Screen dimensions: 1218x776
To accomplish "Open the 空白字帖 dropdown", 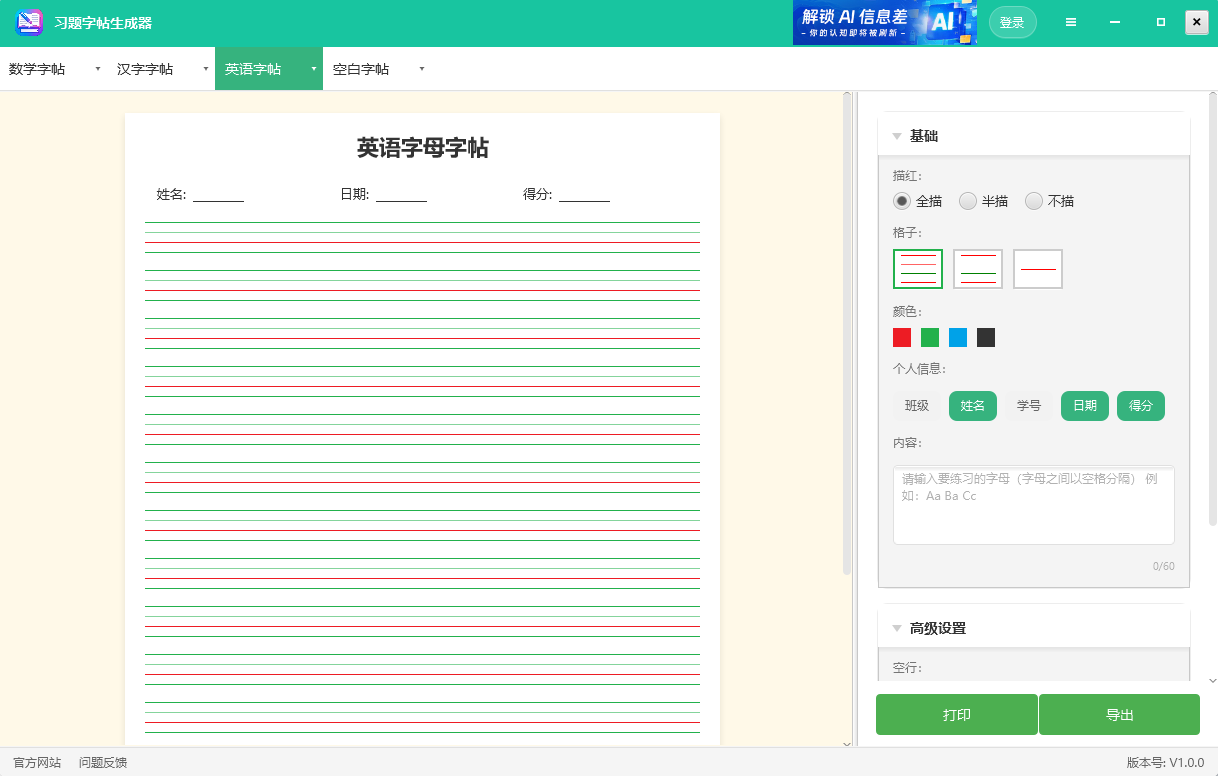I will coord(421,68).
